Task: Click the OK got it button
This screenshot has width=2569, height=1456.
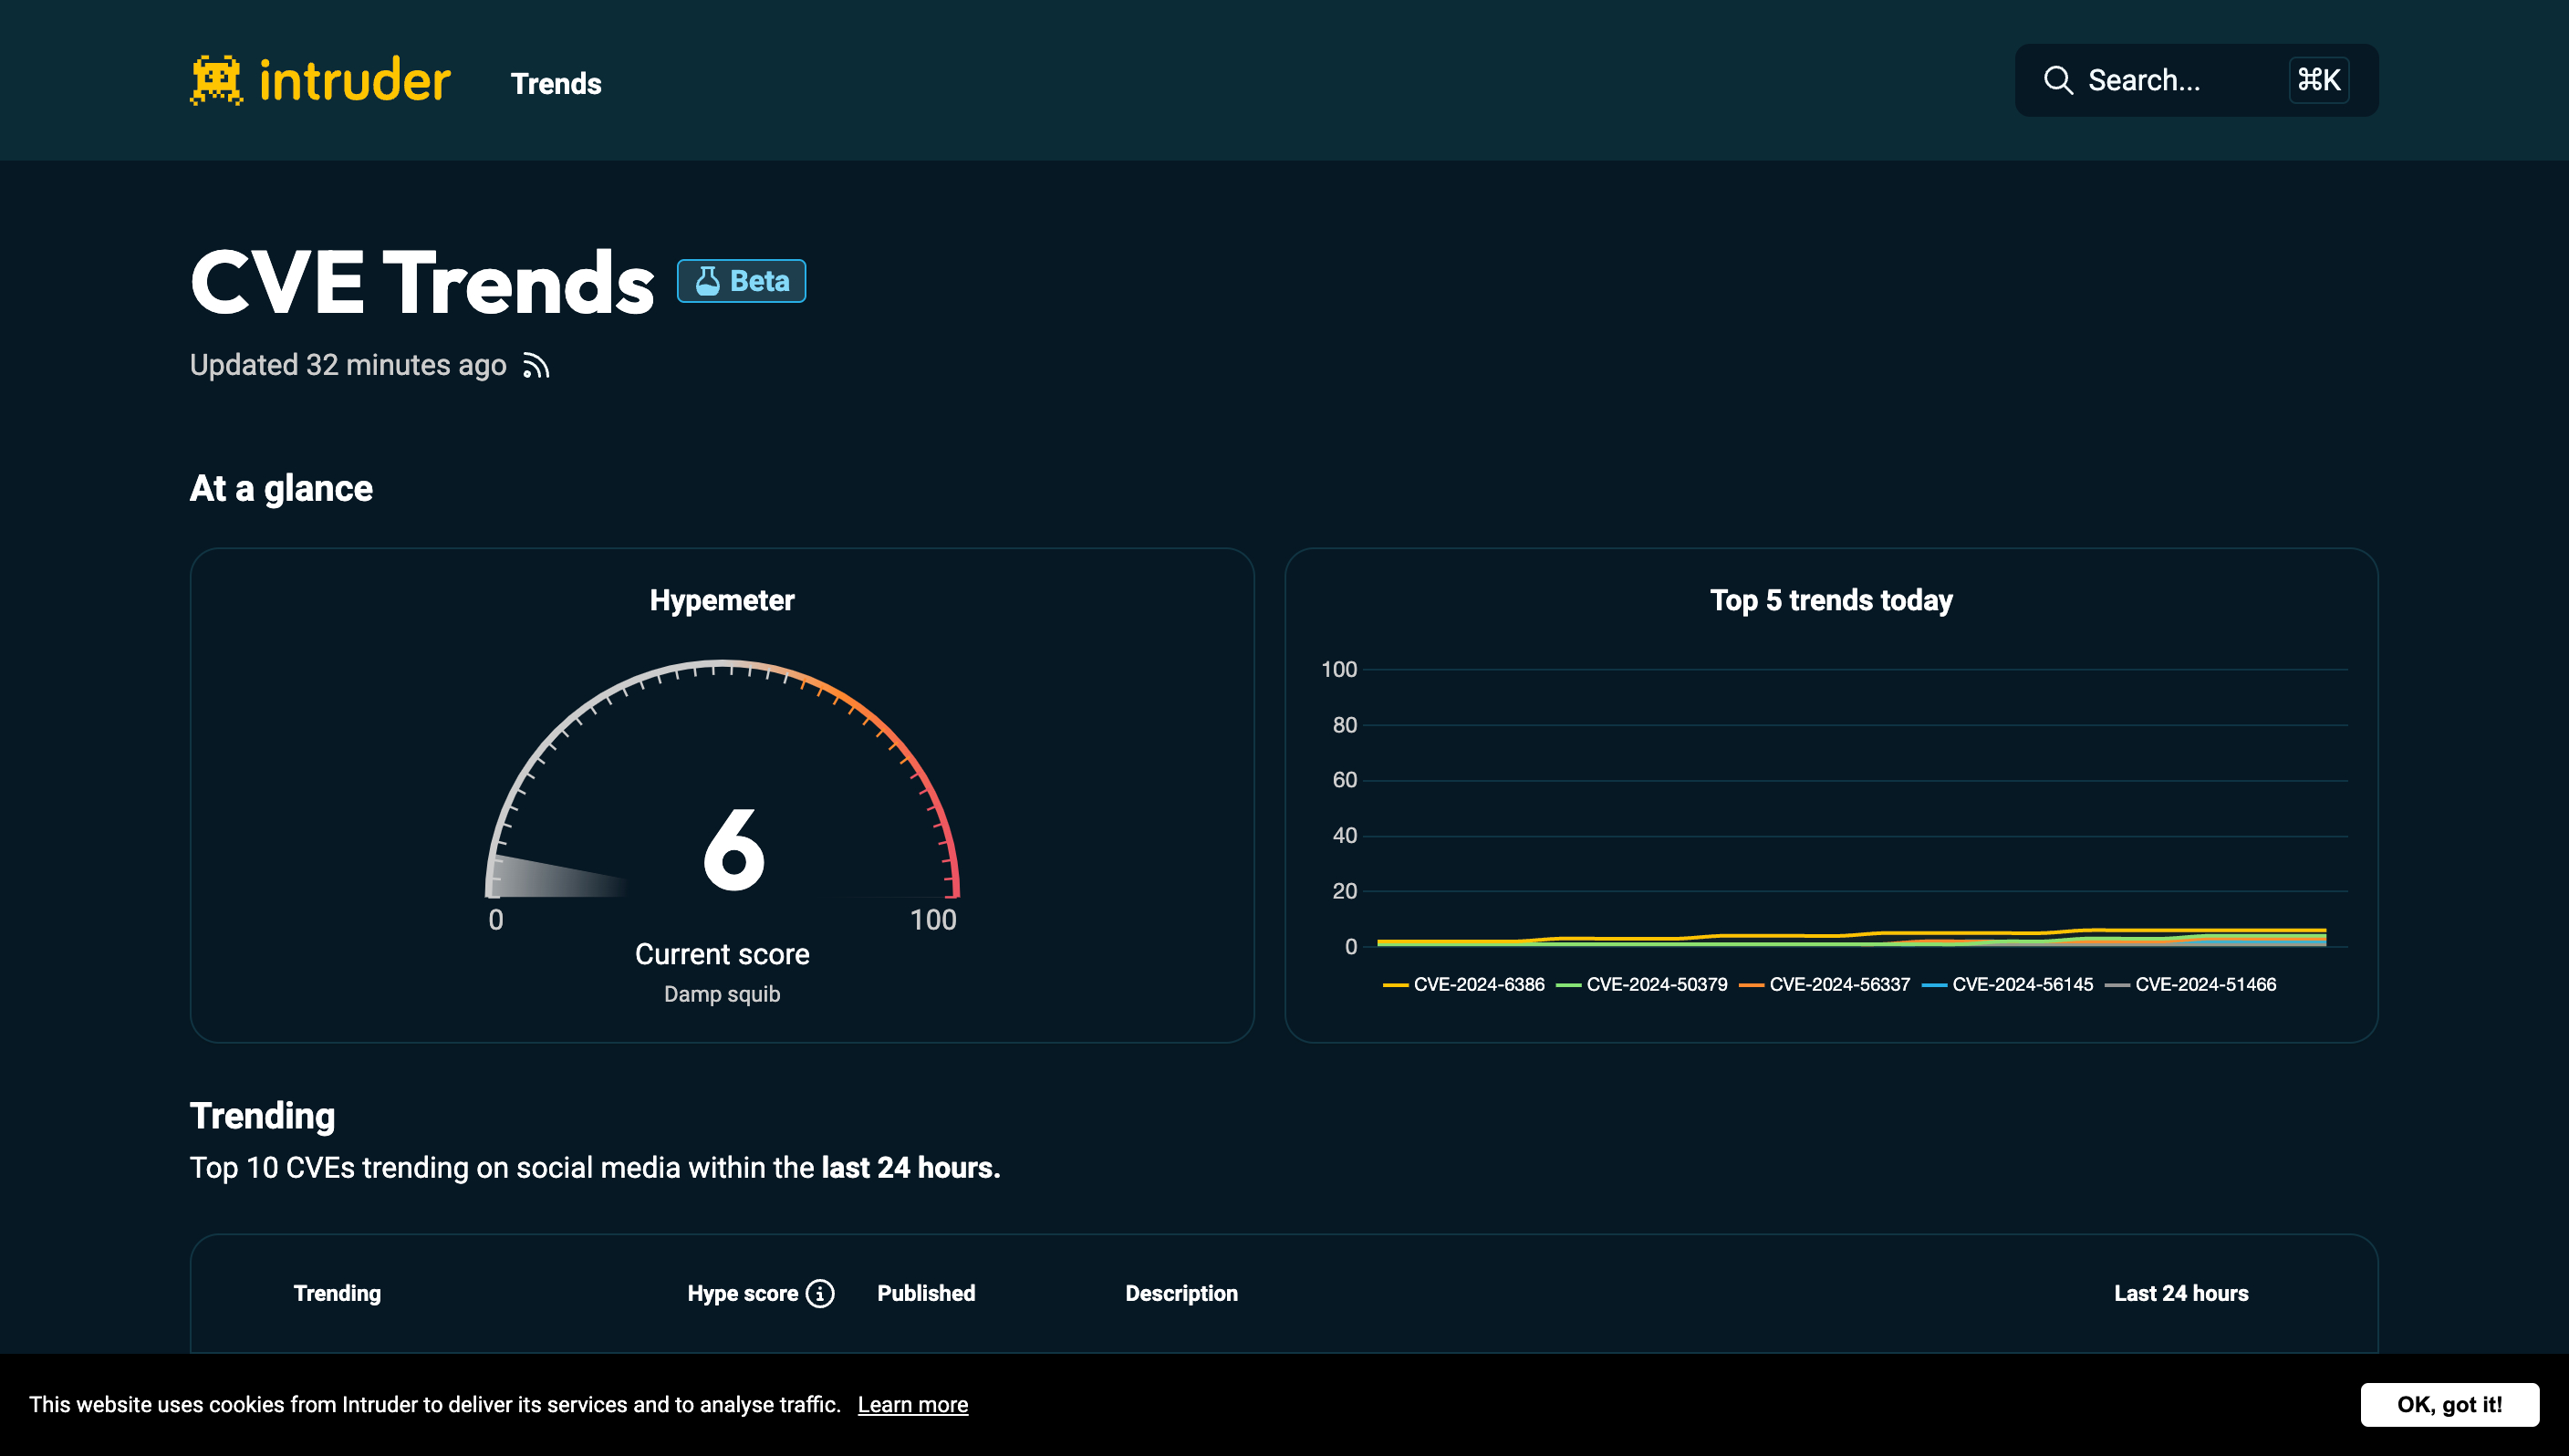Action: 2449,1405
